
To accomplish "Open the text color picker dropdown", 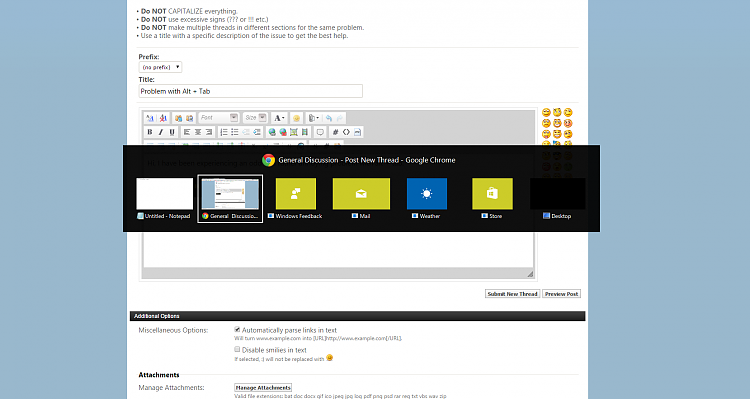I will [279, 118].
